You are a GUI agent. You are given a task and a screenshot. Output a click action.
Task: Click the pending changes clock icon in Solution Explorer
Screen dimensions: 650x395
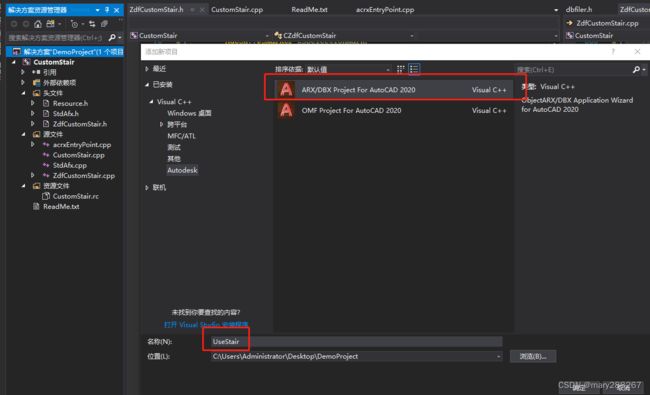74,24
